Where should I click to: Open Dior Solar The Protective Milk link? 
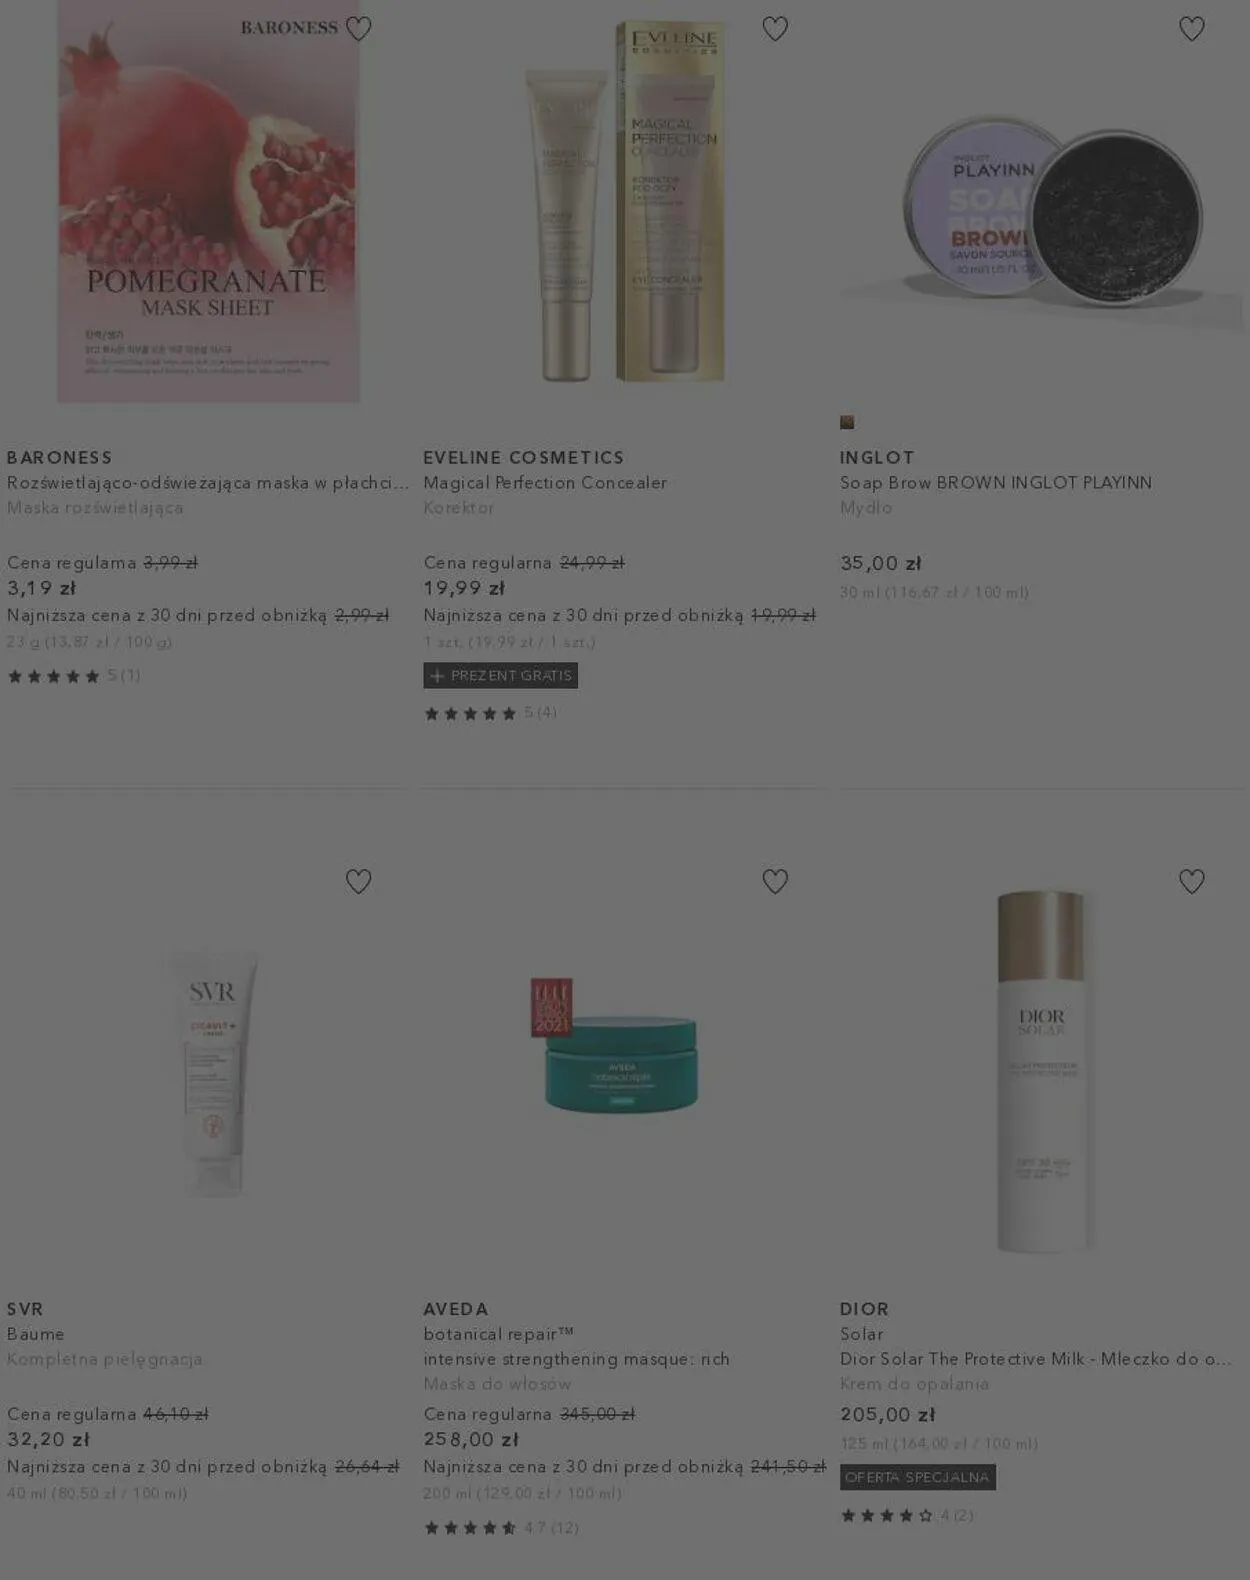pyautogui.click(x=1035, y=1359)
